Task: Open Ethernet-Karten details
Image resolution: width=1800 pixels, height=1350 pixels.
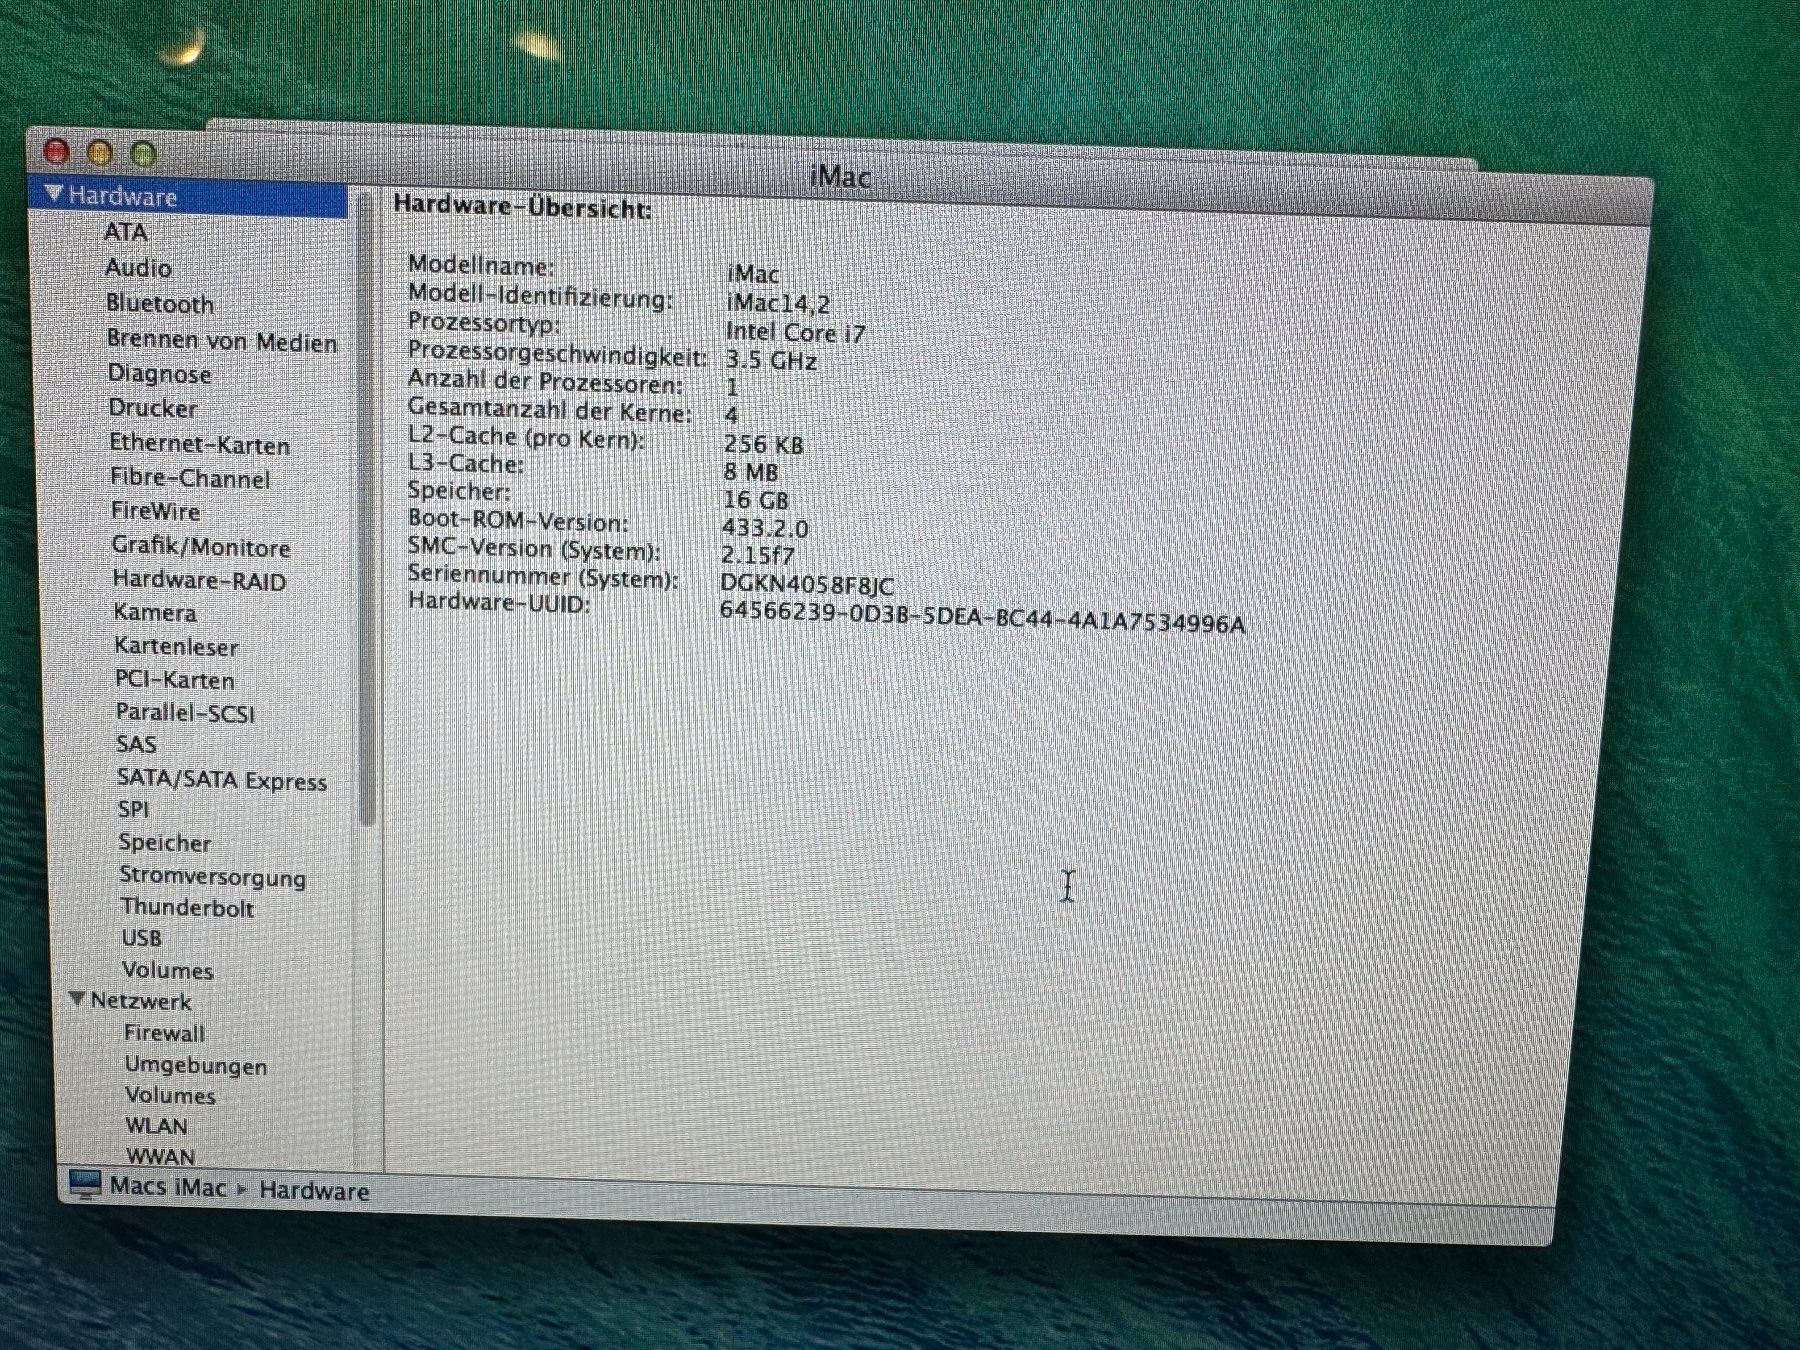Action: click(x=198, y=444)
